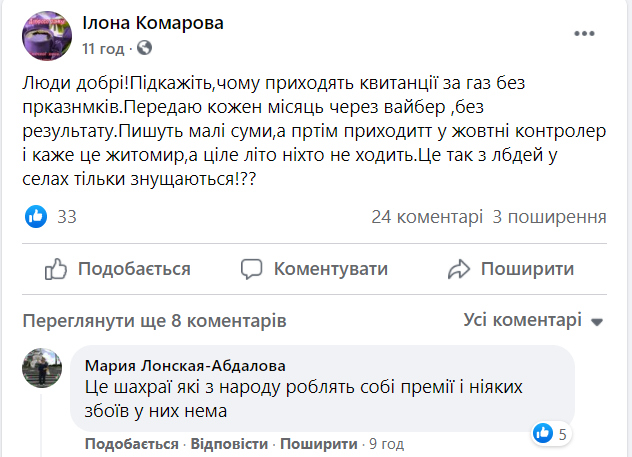
Task: Click the 11 год post timestamp
Action: coord(103,47)
